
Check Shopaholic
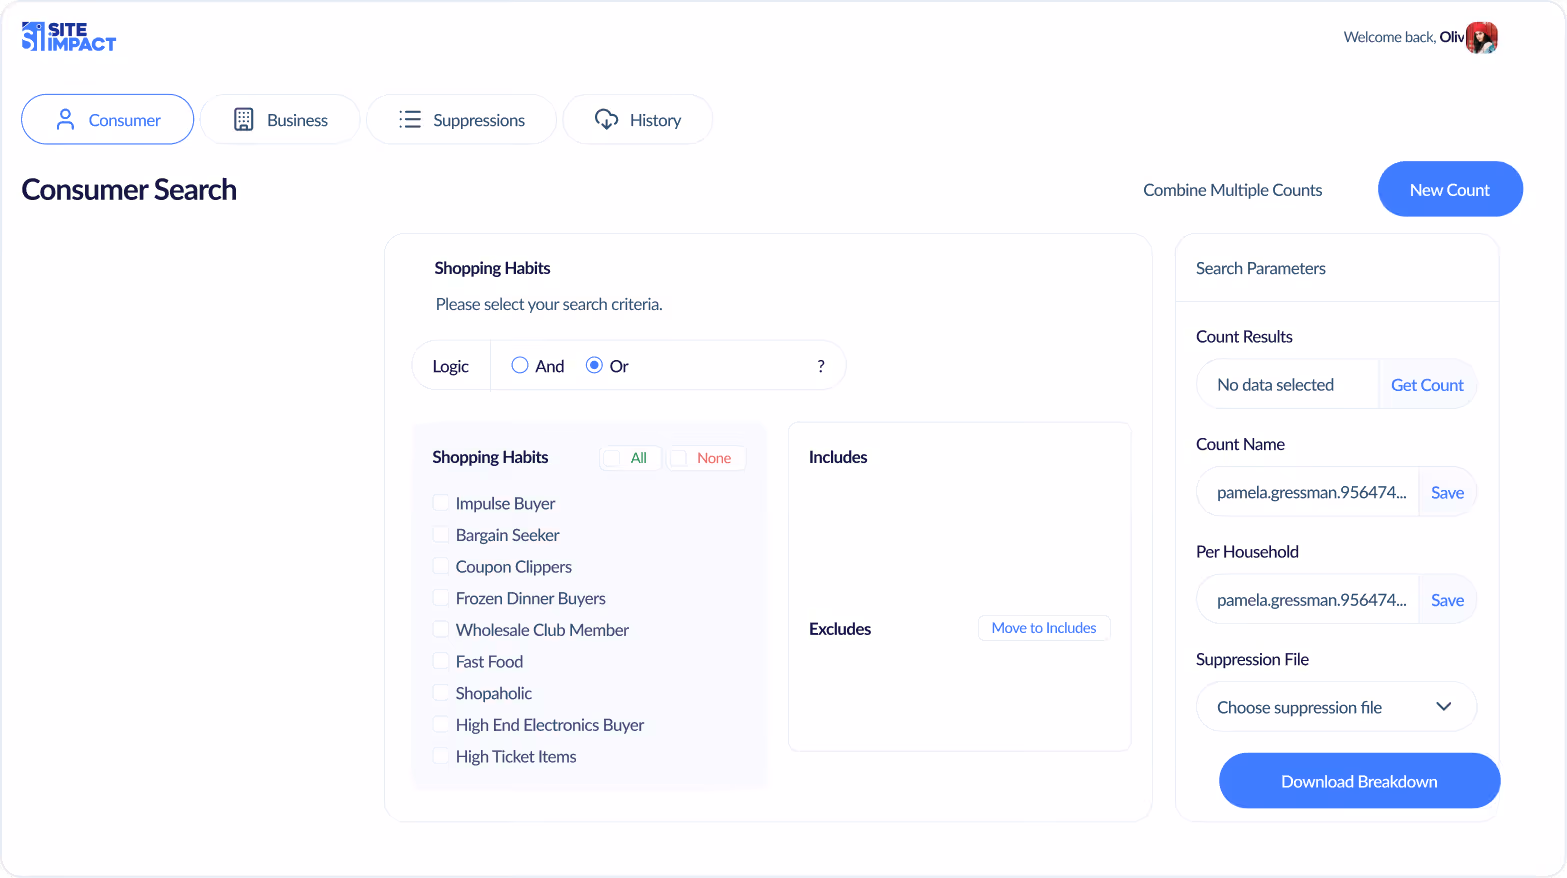click(x=441, y=693)
